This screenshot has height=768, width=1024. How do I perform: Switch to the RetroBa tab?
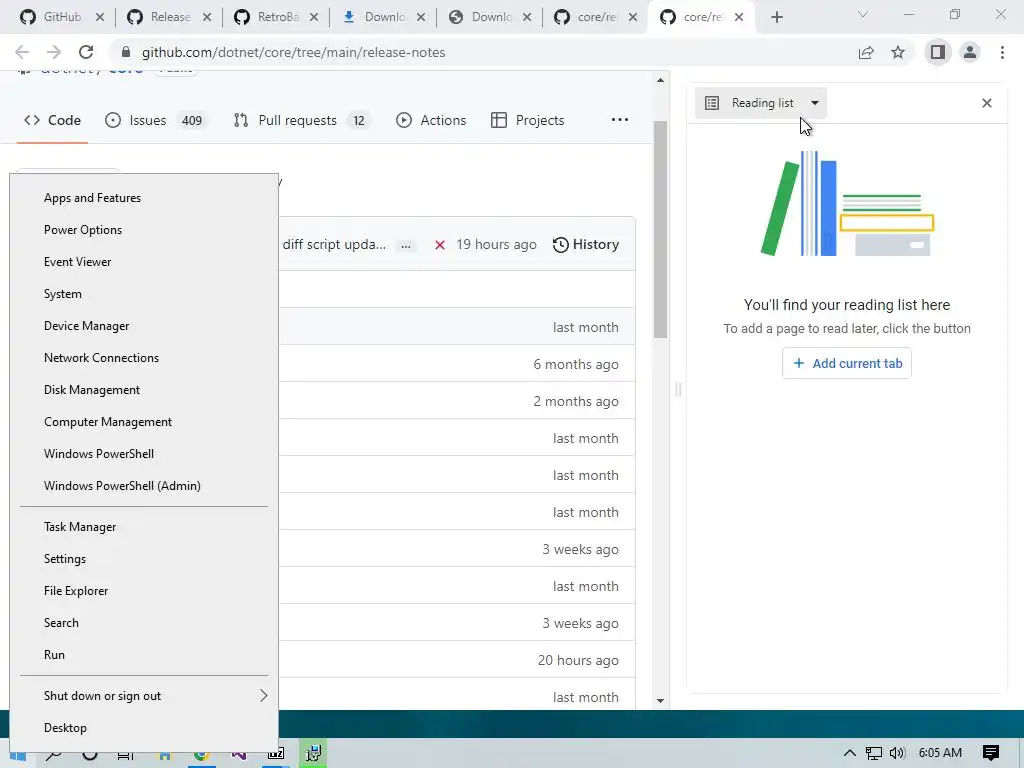pos(266,17)
